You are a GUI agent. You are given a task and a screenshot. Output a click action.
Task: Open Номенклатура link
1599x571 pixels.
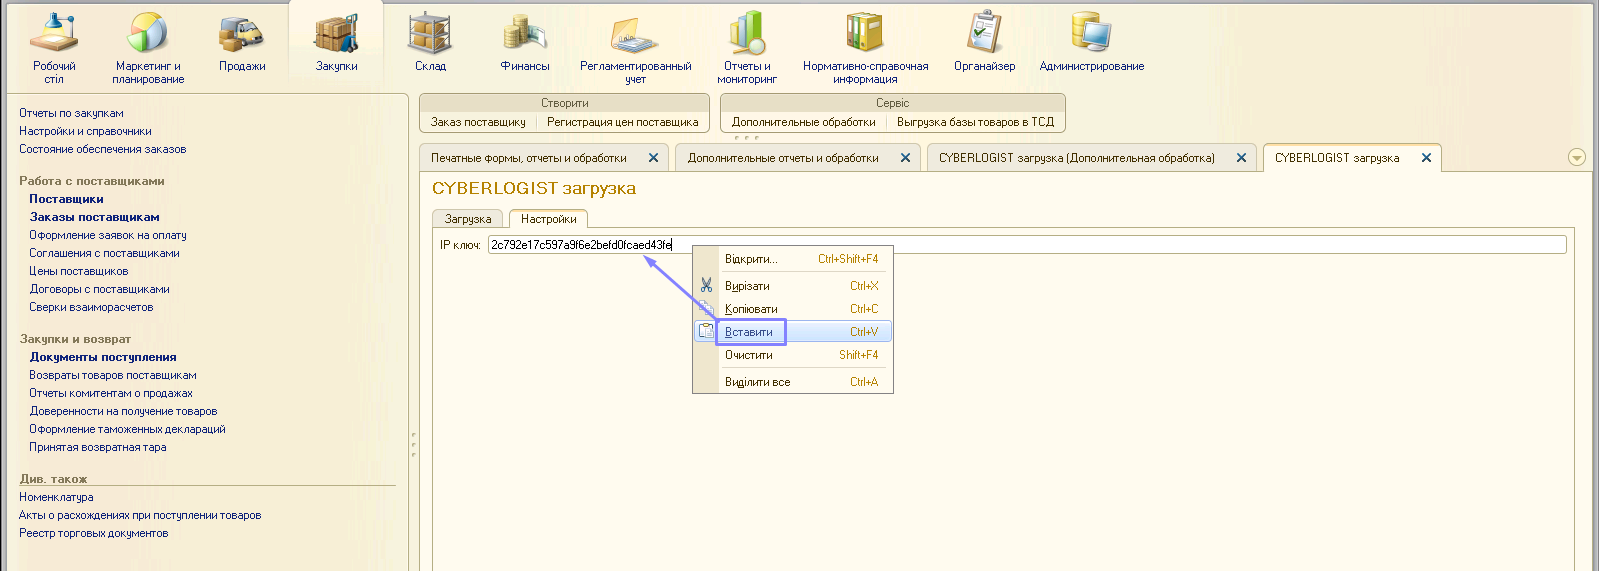point(56,497)
